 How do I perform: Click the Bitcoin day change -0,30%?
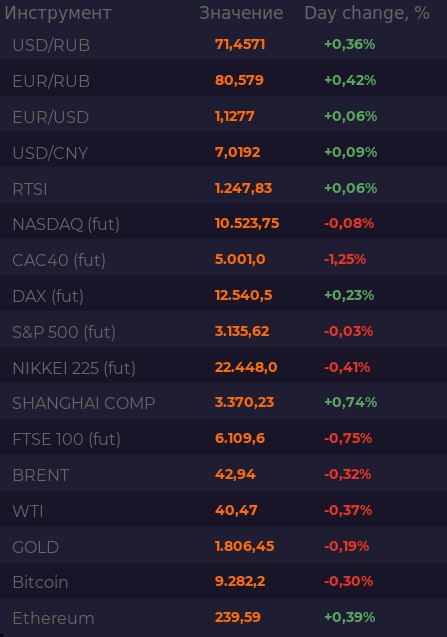tap(349, 581)
